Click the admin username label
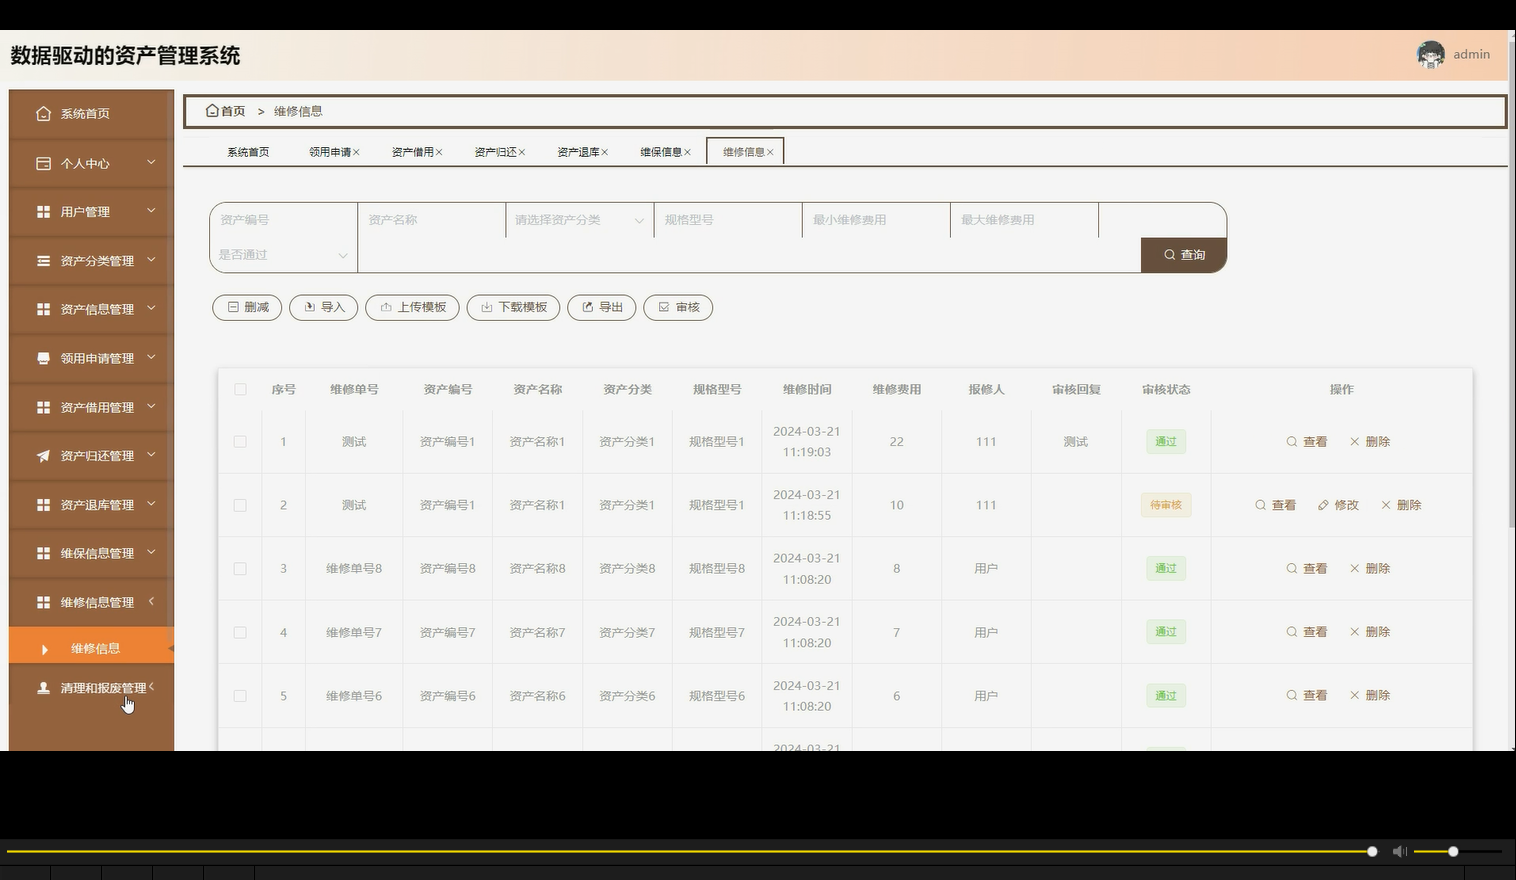 pos(1472,55)
